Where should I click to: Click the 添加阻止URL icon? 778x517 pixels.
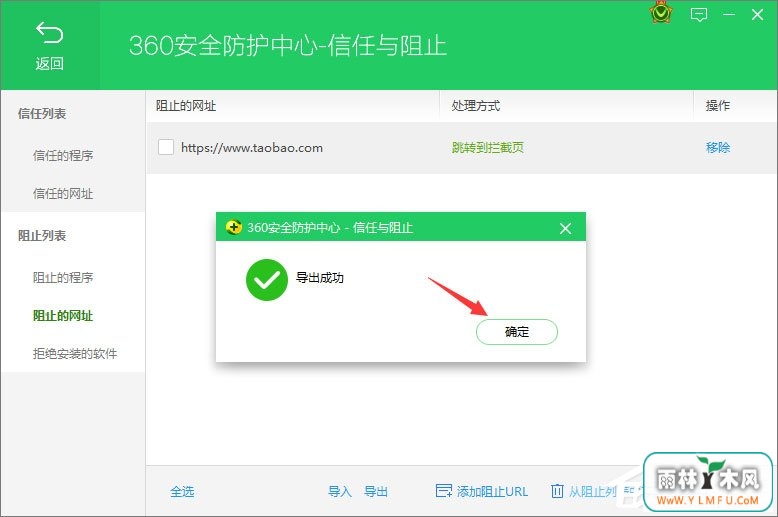[x=444, y=491]
